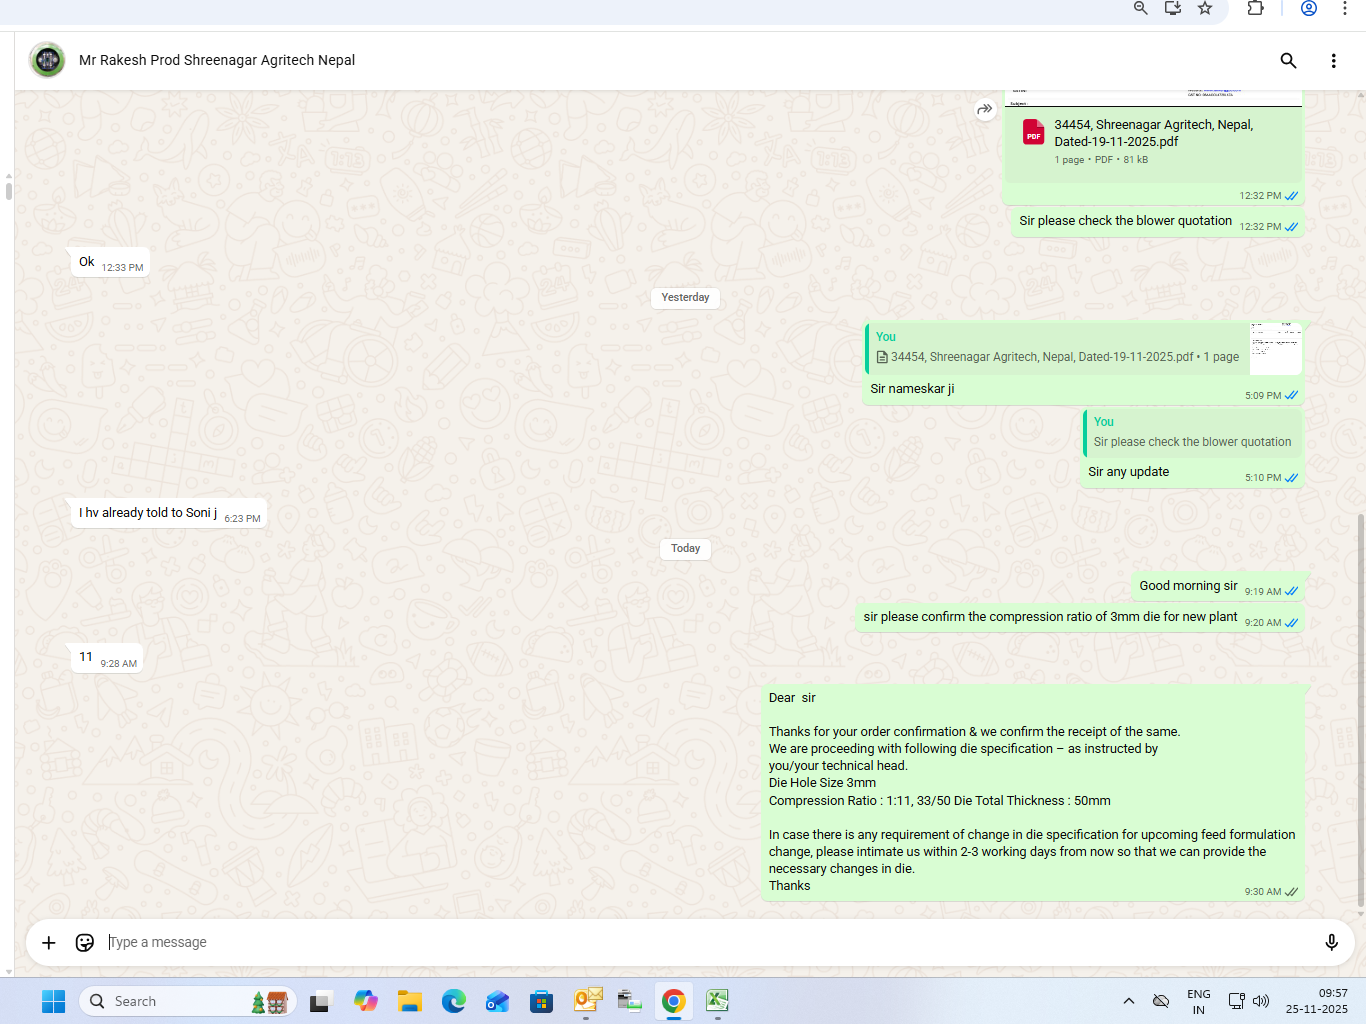Click quoted 'Sir please check the blower quotation' reply
This screenshot has width=1366, height=1024.
pos(1192,433)
